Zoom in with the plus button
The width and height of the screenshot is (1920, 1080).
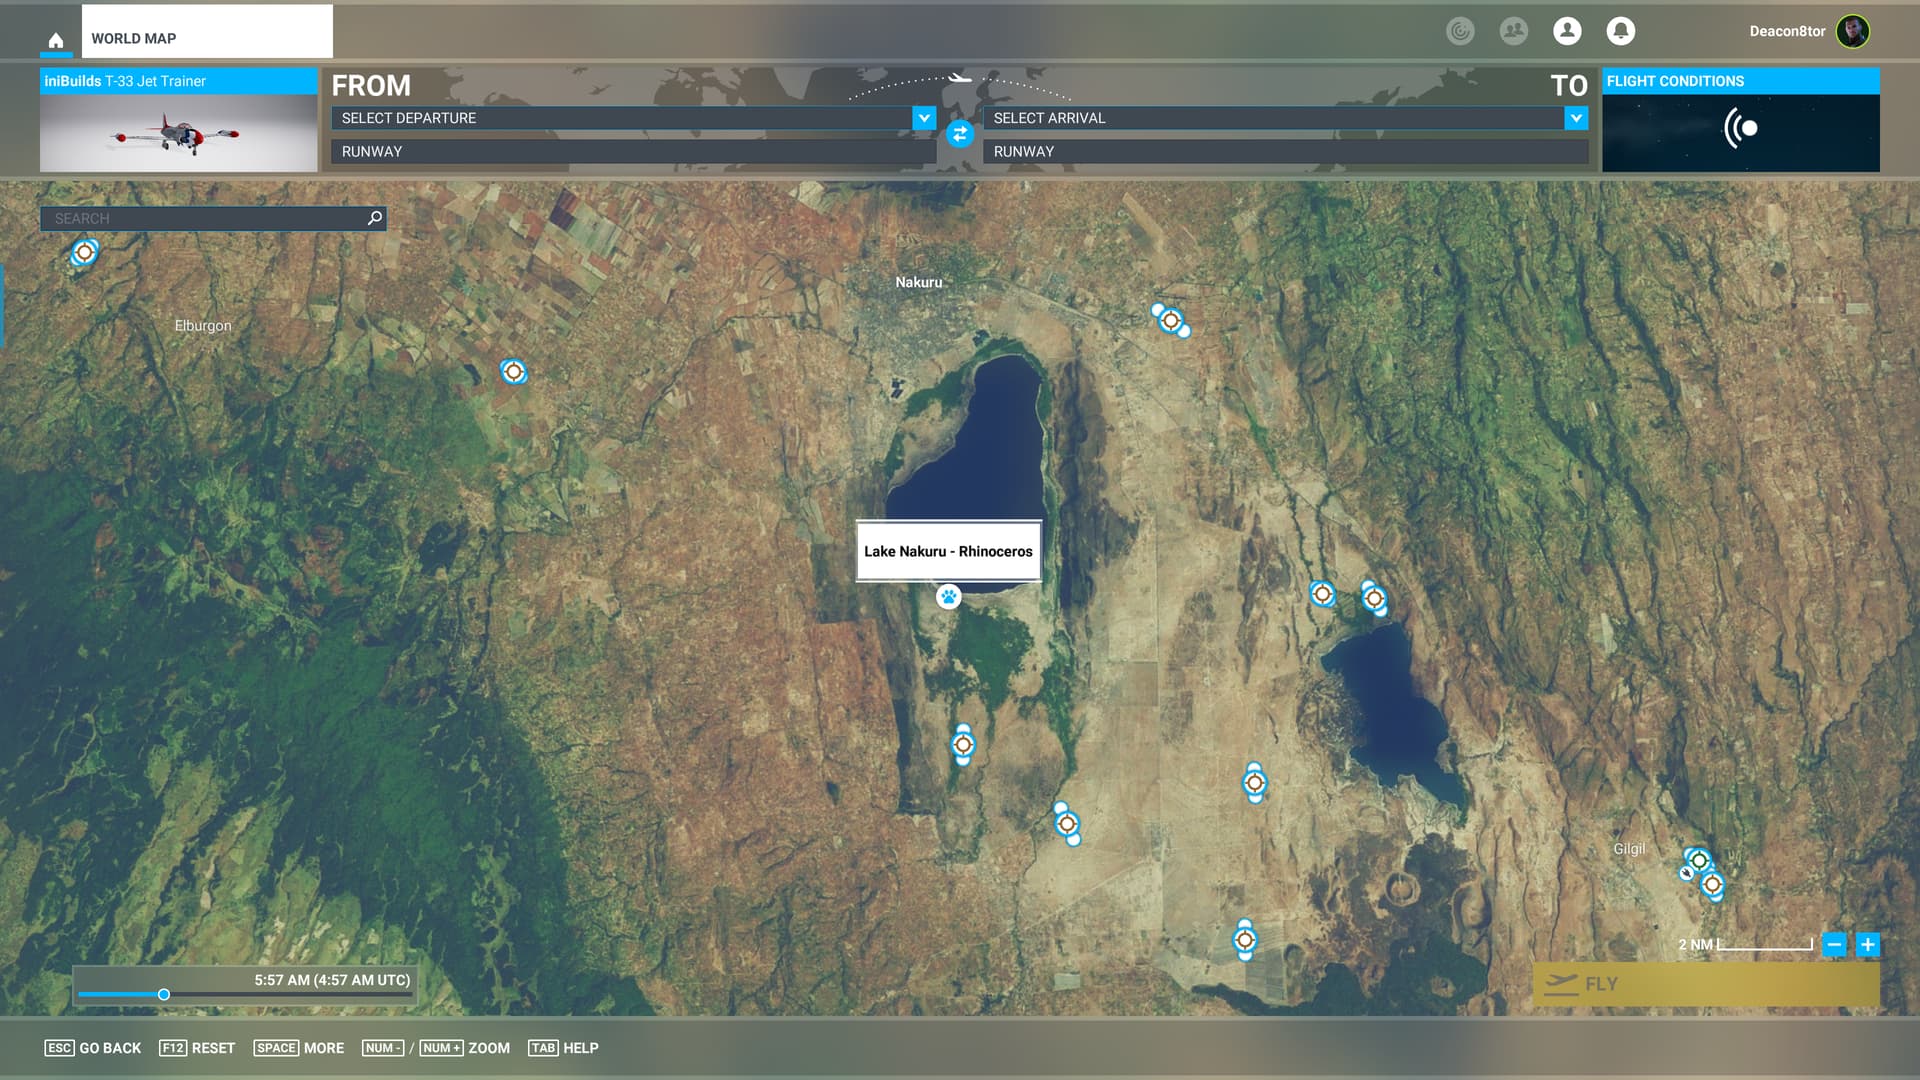(x=1867, y=944)
